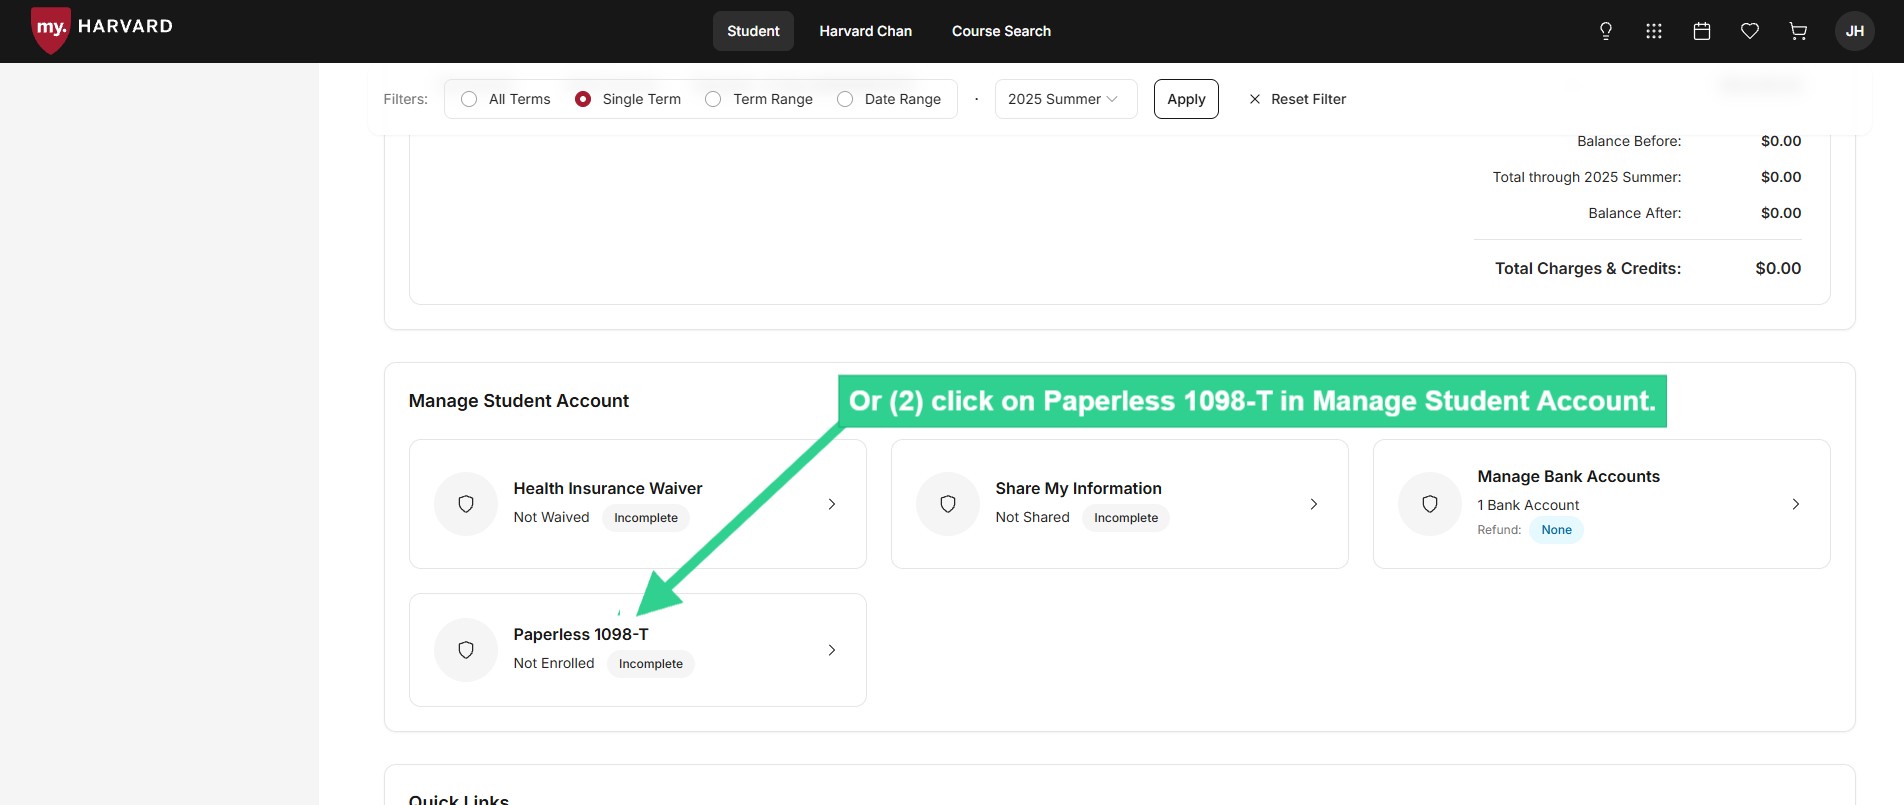Click the X icon beside Reset Filter
Viewport: 1904px width, 805px height.
(x=1255, y=99)
